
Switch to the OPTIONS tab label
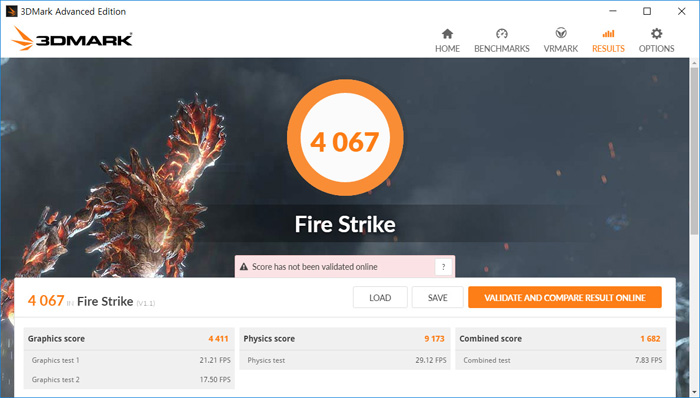[656, 49]
